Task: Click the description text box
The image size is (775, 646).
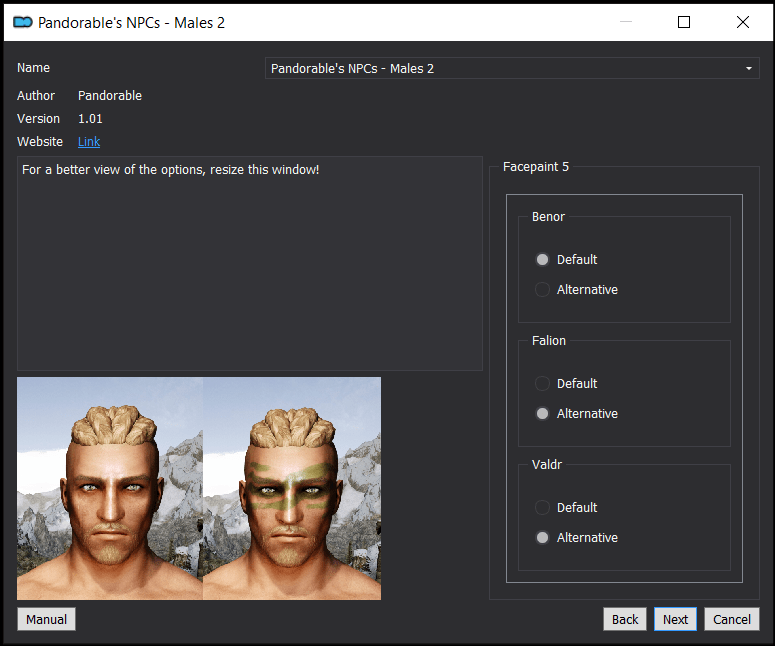Action: [250, 263]
